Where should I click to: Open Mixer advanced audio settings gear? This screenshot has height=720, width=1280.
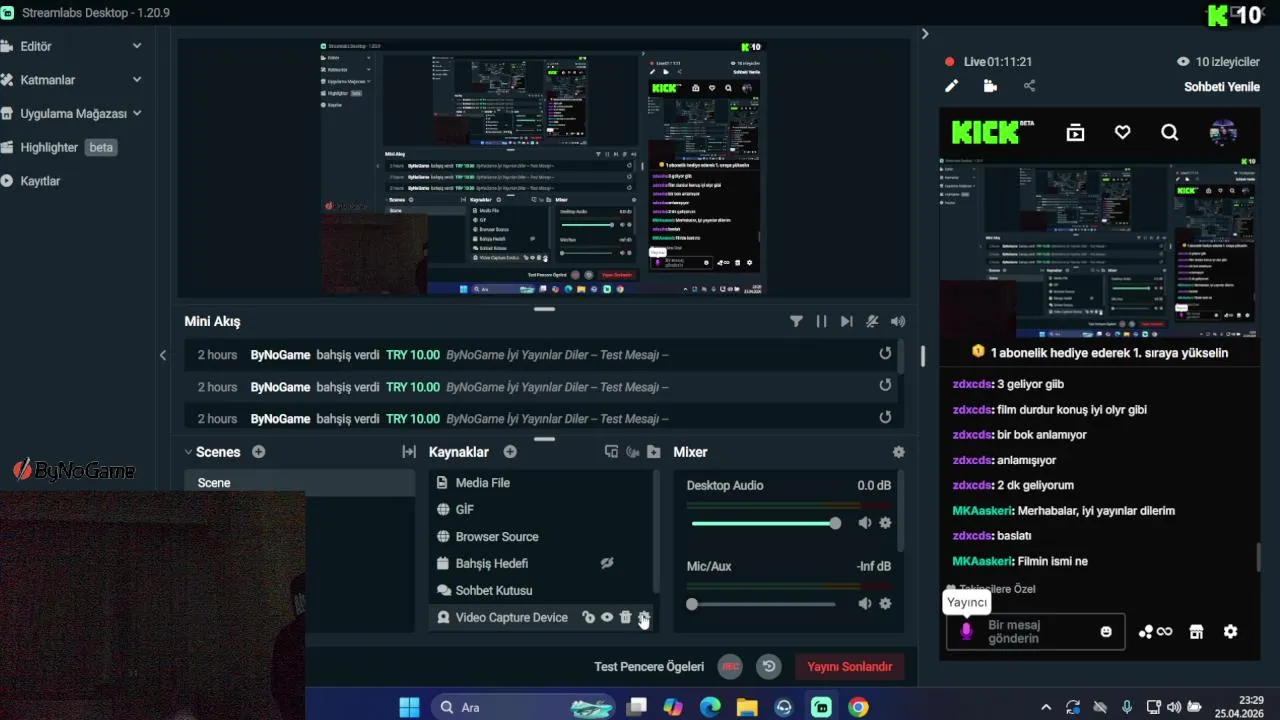point(899,452)
